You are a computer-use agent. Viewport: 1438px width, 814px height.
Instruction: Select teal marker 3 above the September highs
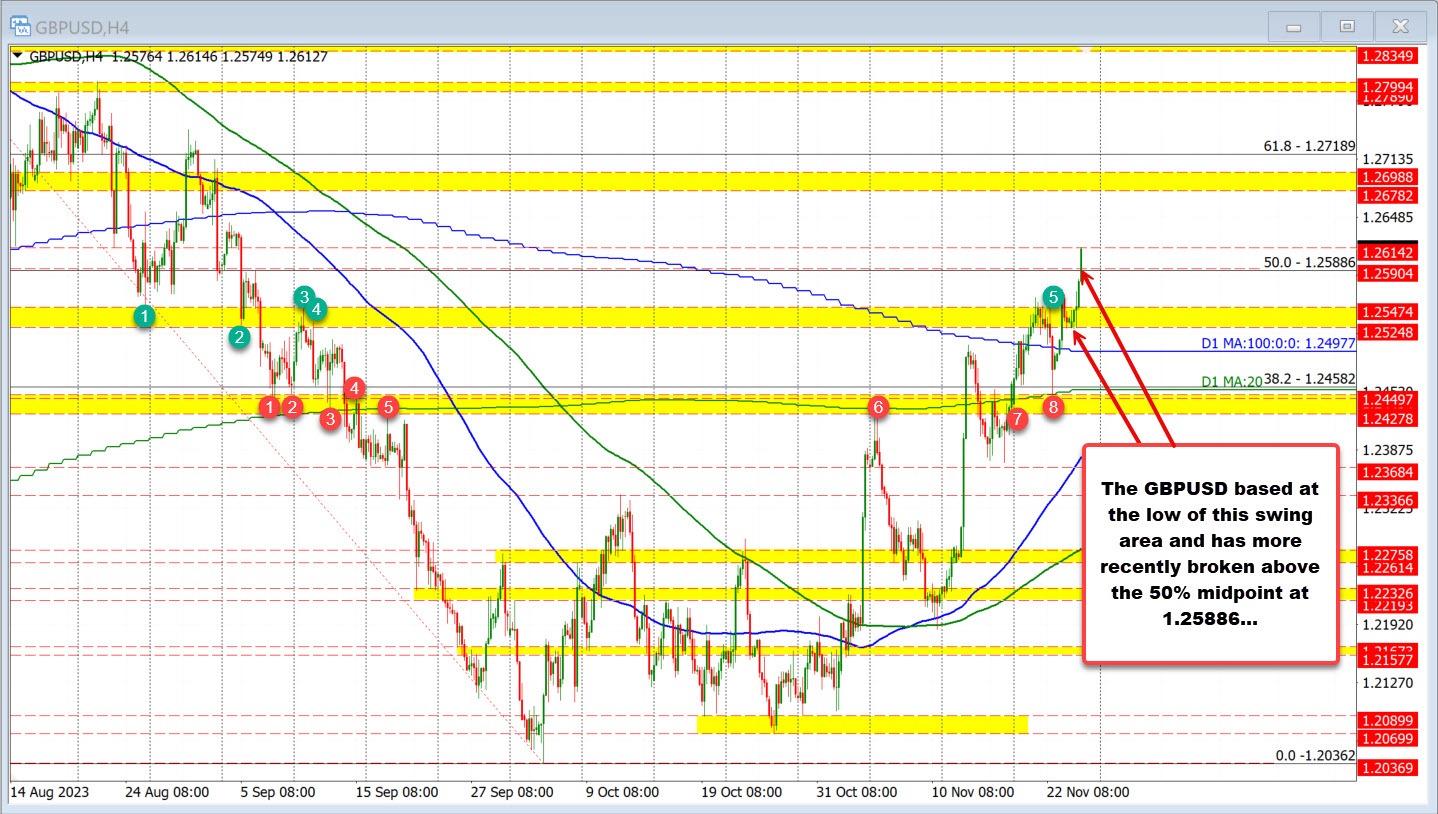(x=304, y=297)
